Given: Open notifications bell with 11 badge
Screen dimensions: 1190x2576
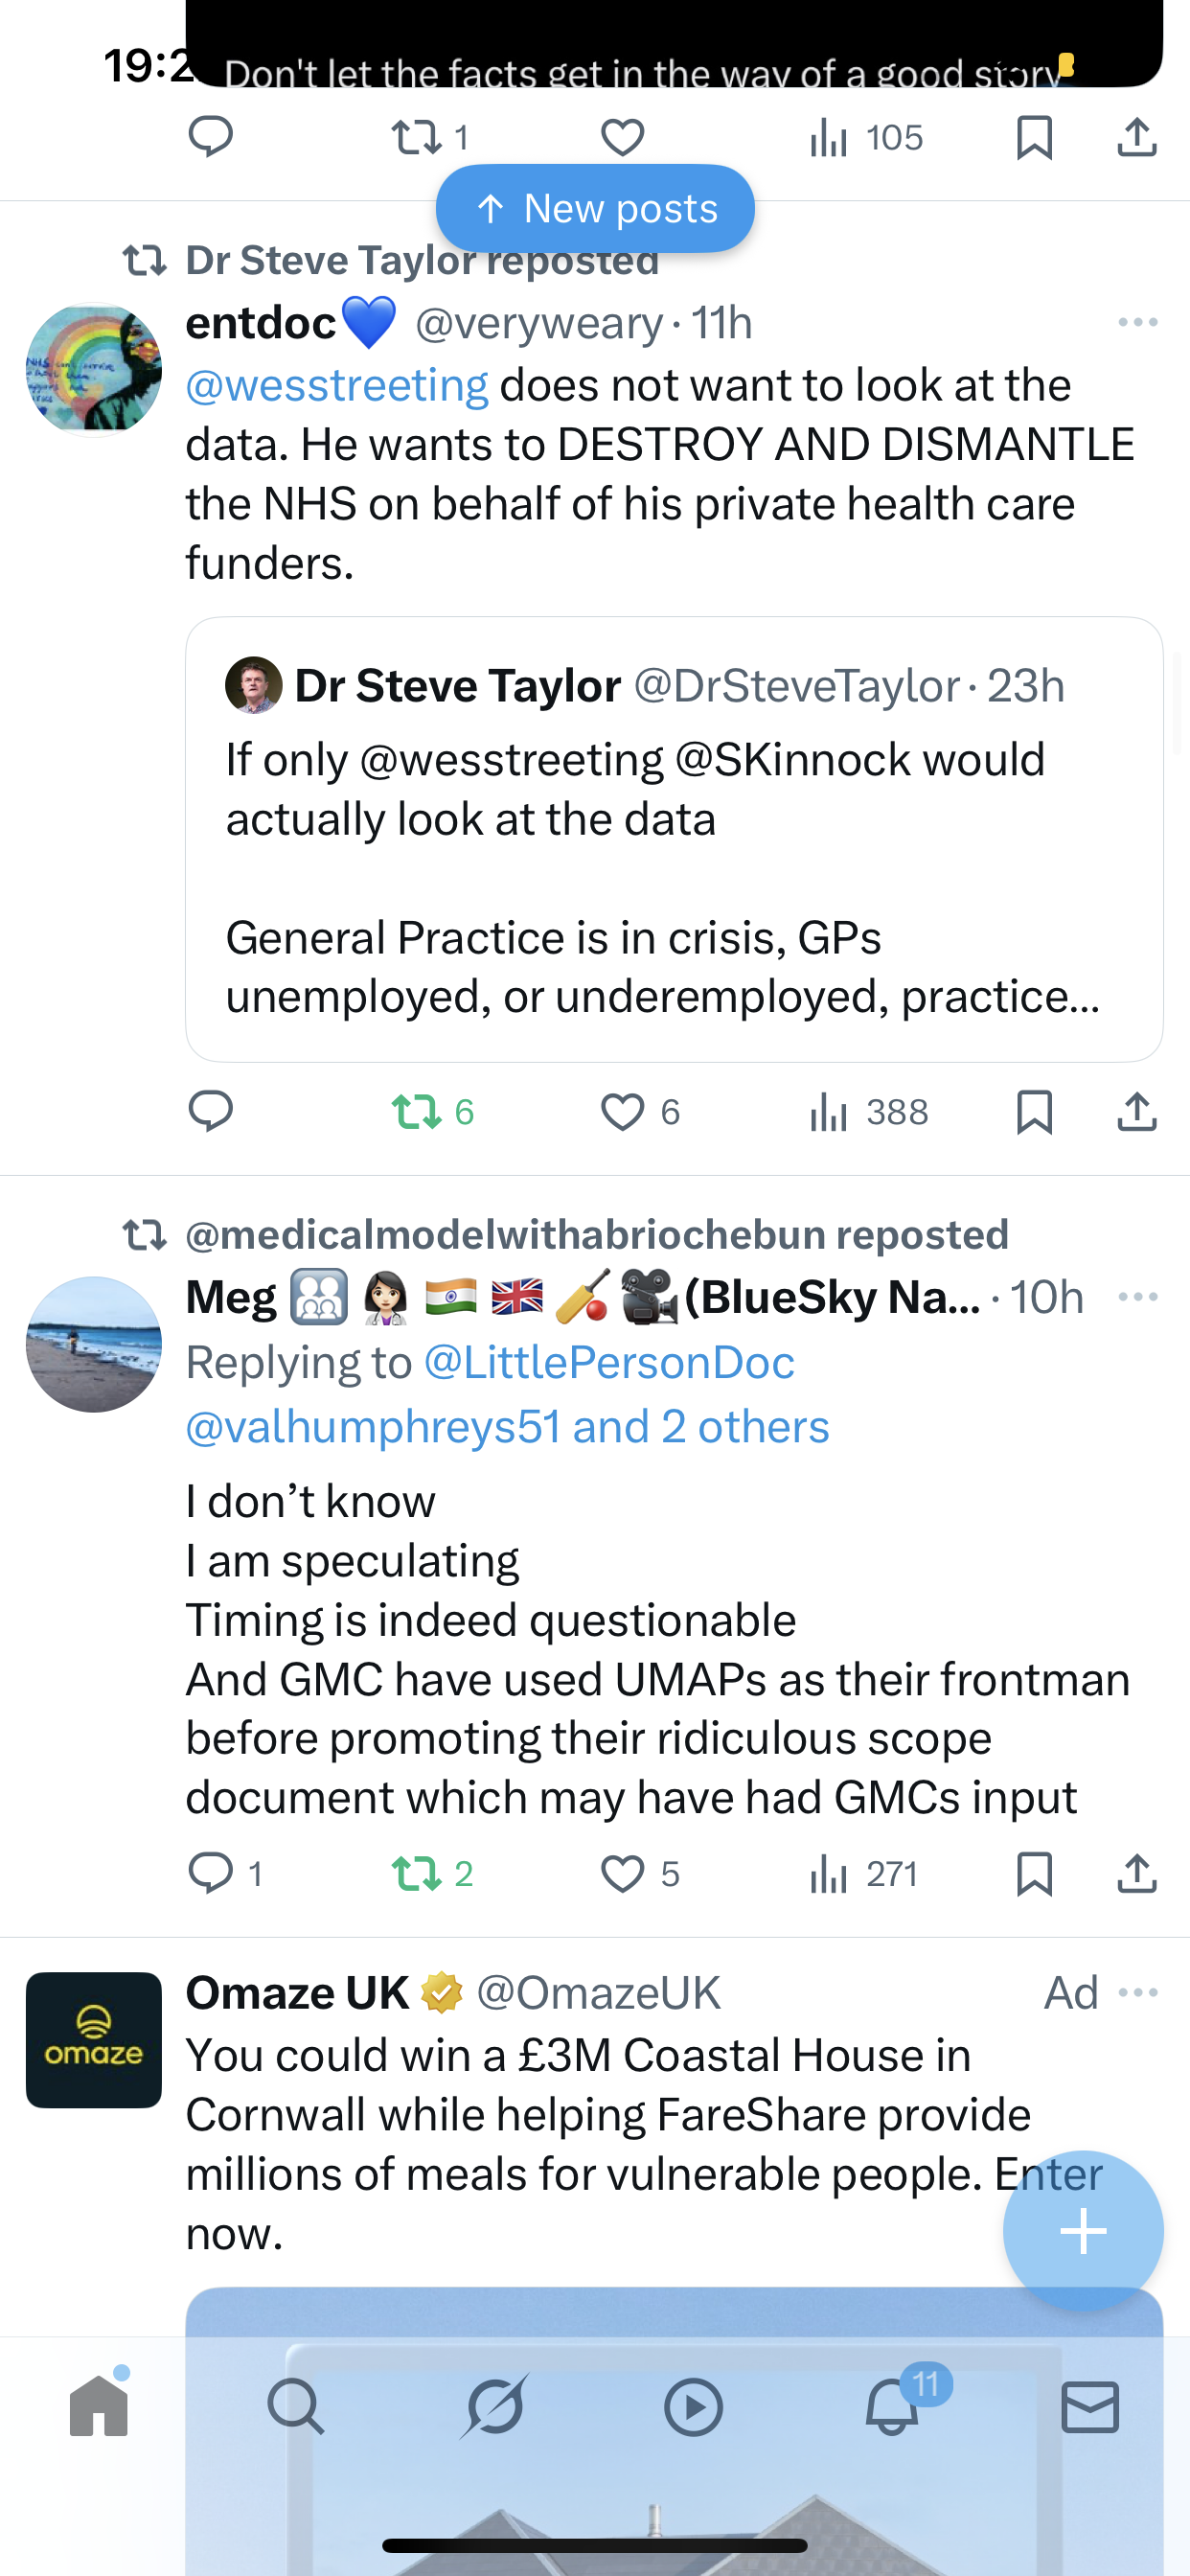Looking at the screenshot, I should 892,2406.
